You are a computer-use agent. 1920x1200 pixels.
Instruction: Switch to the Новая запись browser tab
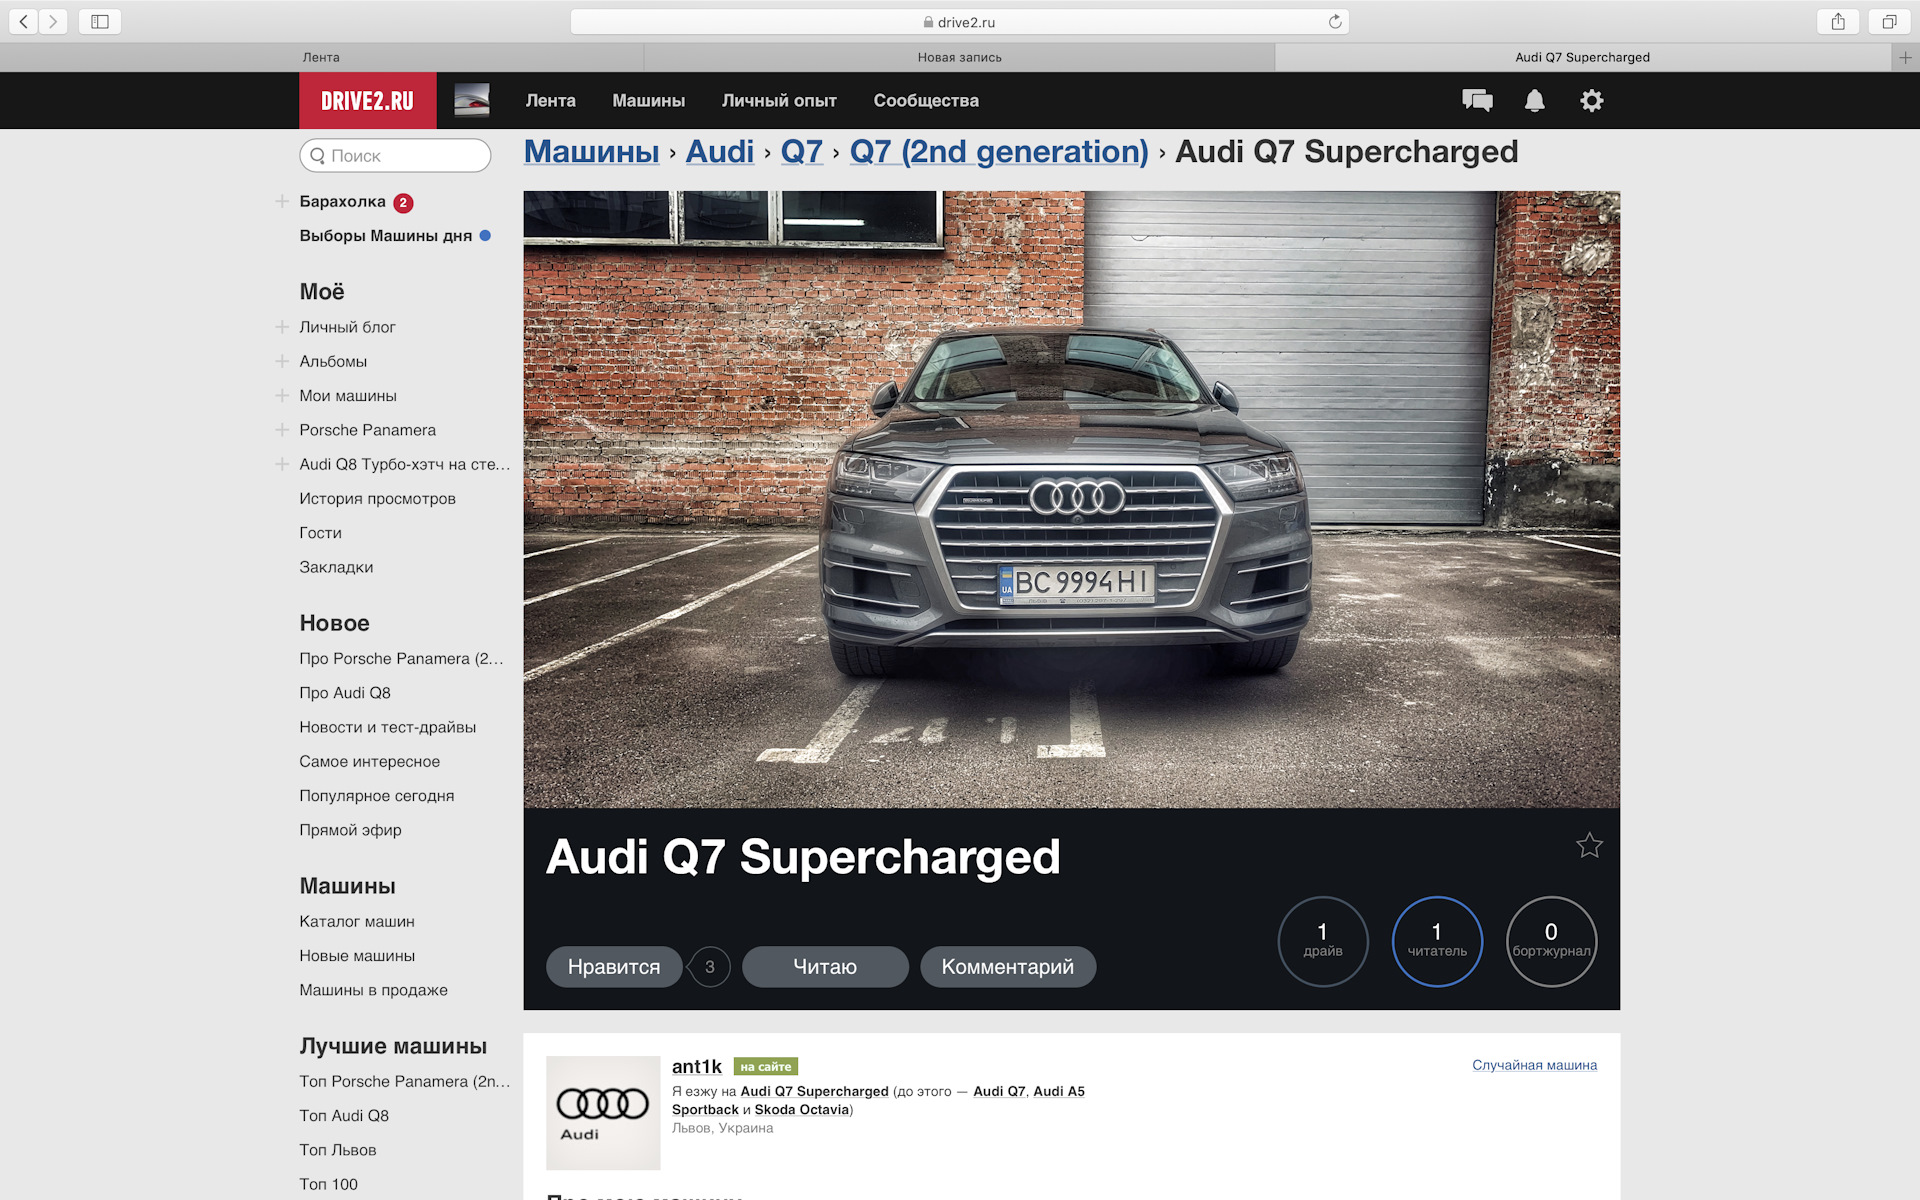pyautogui.click(x=959, y=57)
